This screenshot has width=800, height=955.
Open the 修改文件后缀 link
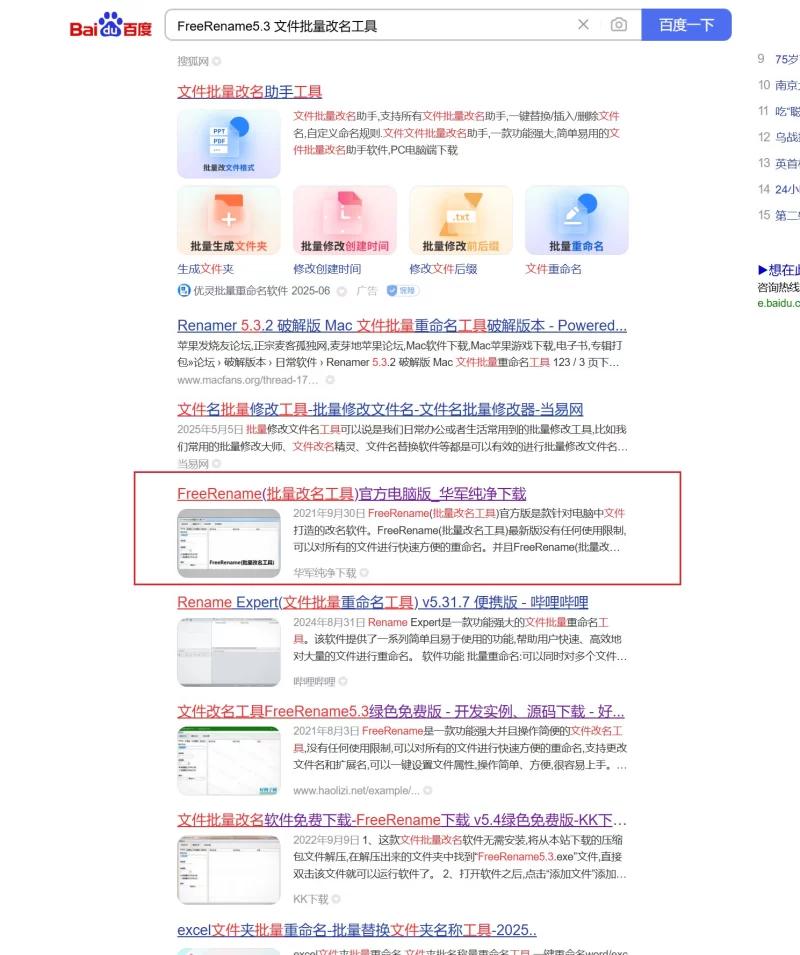pyautogui.click(x=443, y=269)
